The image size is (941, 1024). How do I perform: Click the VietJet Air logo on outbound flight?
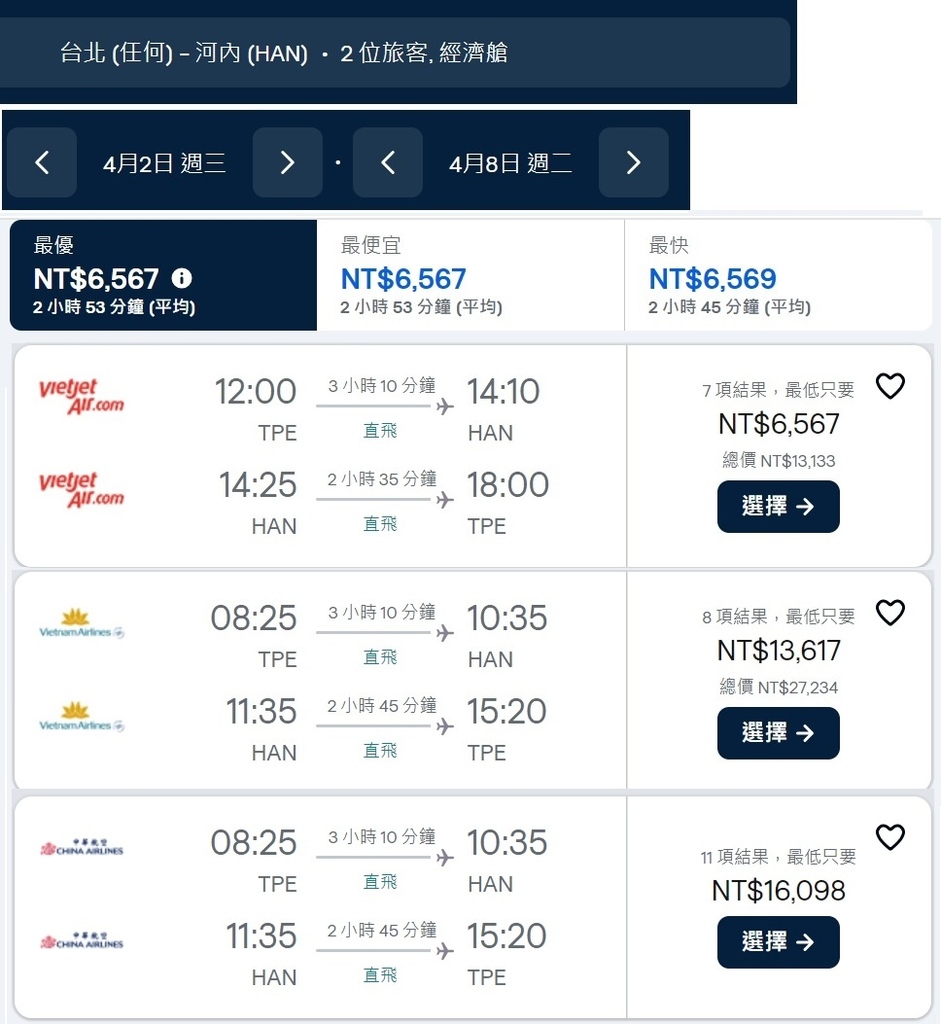pyautogui.click(x=82, y=396)
